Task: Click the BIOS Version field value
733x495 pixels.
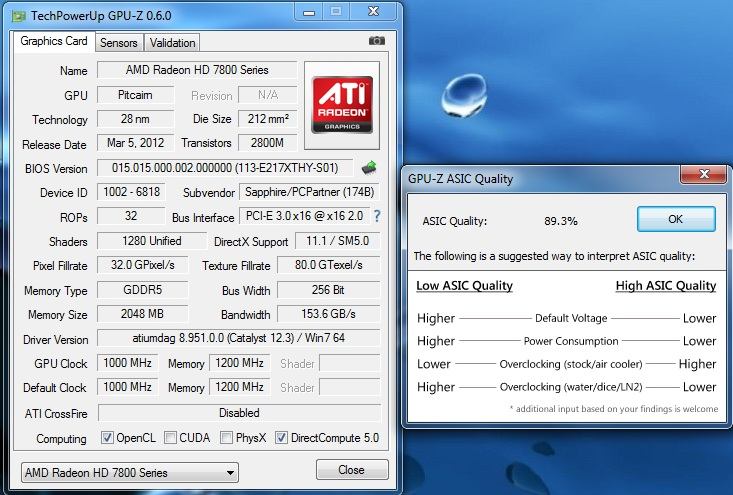Action: tap(225, 168)
